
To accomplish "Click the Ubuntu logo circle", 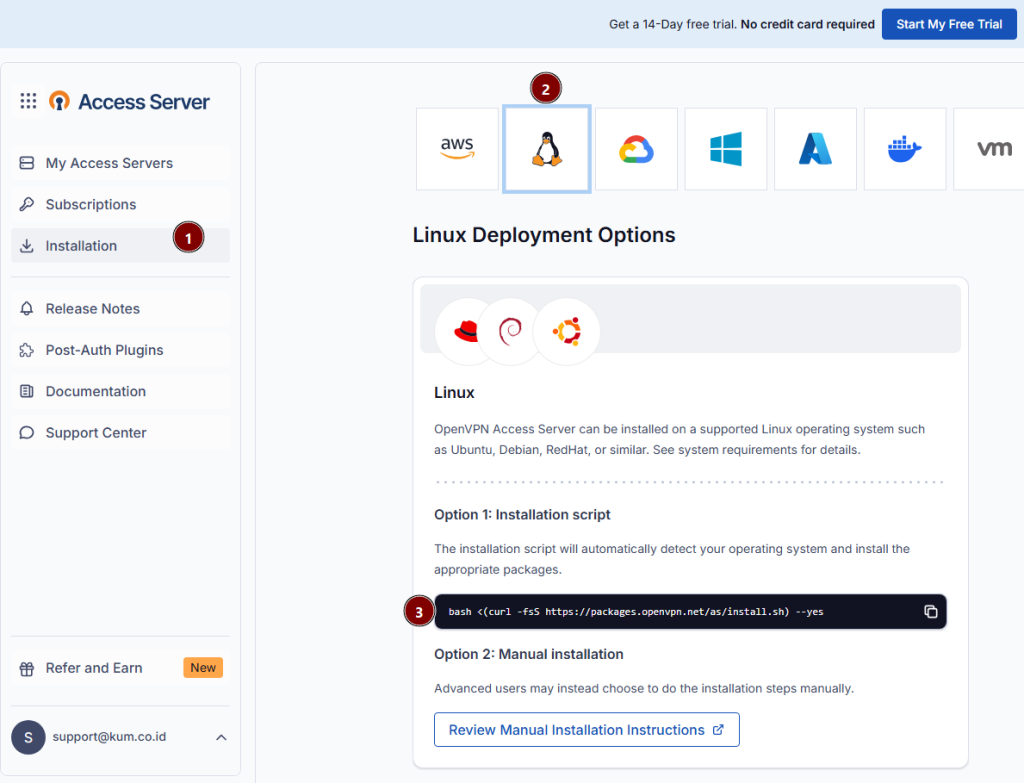I will [x=566, y=331].
